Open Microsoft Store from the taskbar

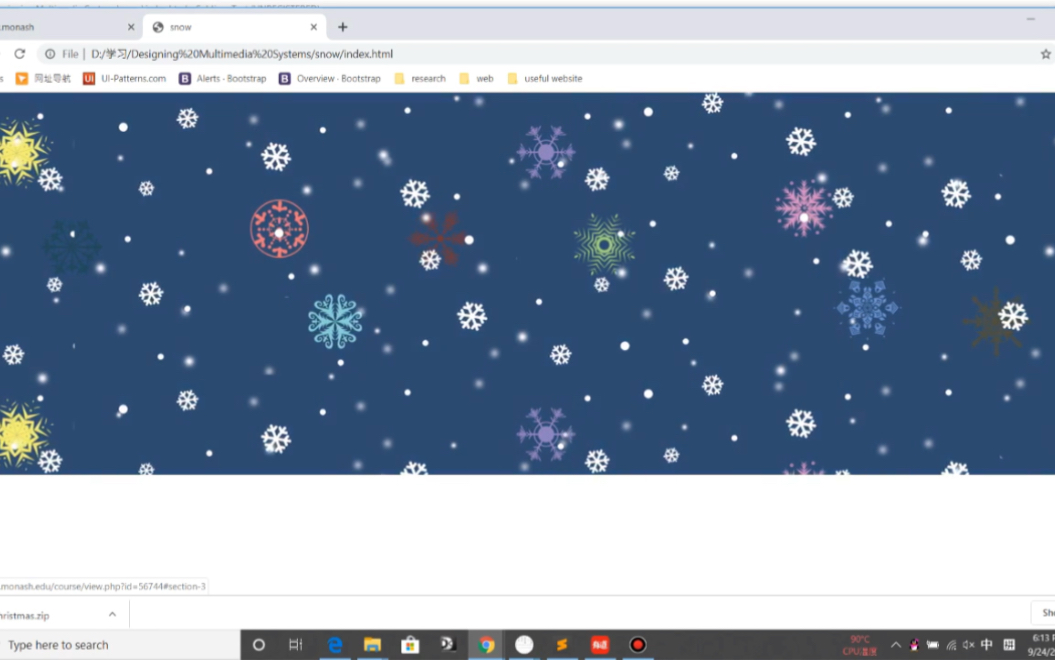pyautogui.click(x=410, y=645)
